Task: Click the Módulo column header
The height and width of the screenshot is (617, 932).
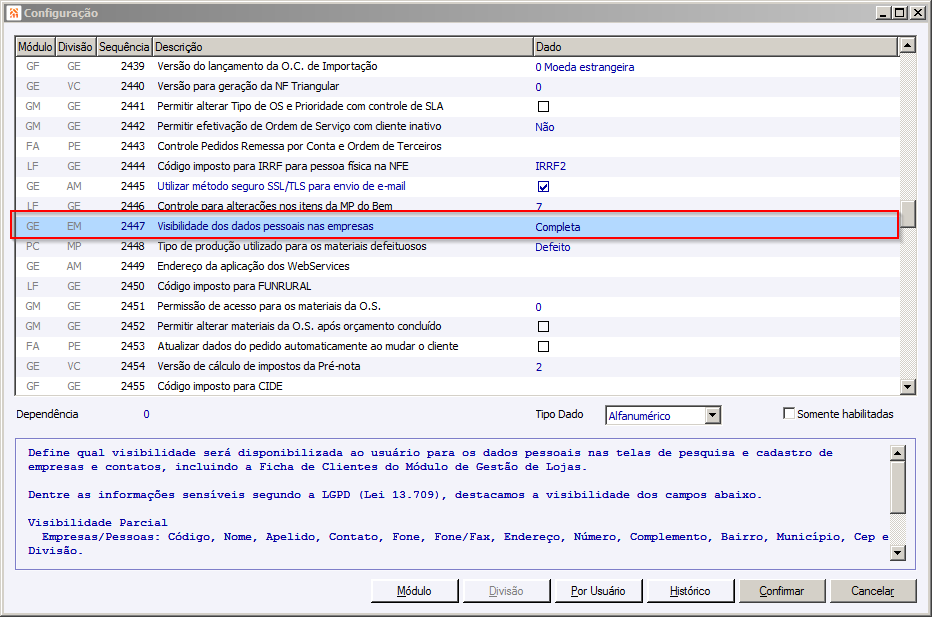Action: (35, 46)
